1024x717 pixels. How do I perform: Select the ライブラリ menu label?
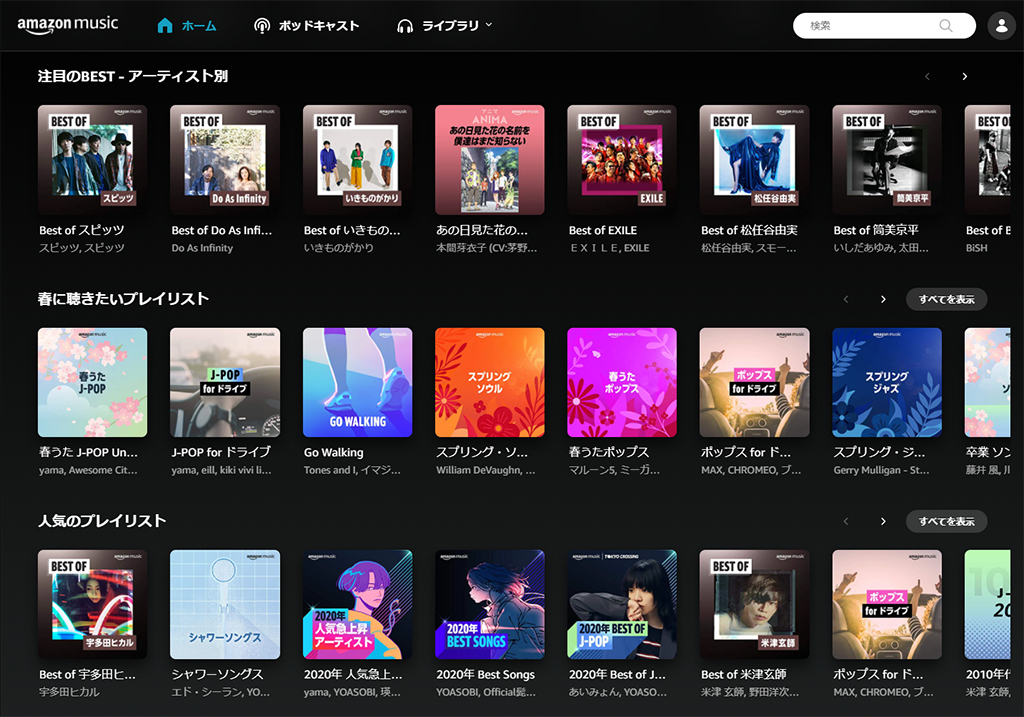click(450, 26)
